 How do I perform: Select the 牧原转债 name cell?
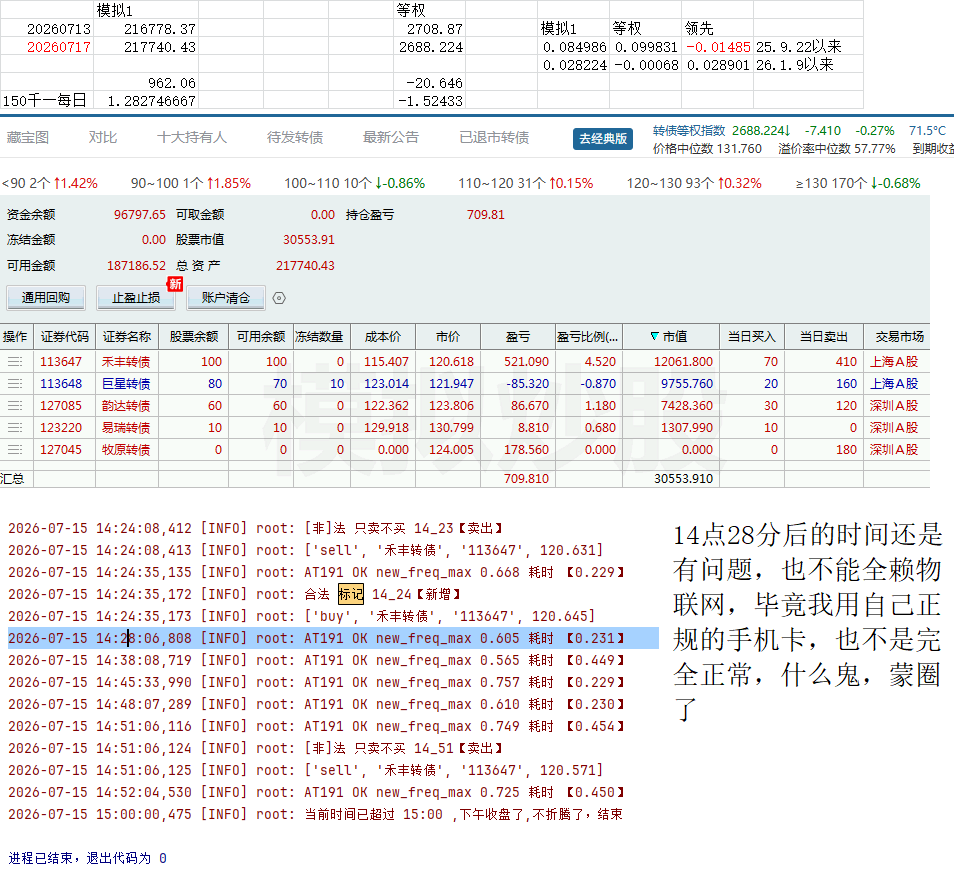pos(126,450)
